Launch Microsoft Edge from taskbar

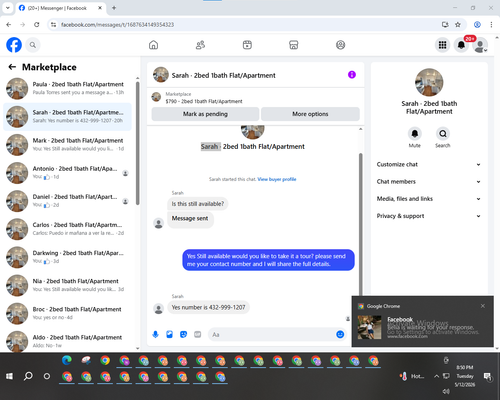click(x=67, y=360)
